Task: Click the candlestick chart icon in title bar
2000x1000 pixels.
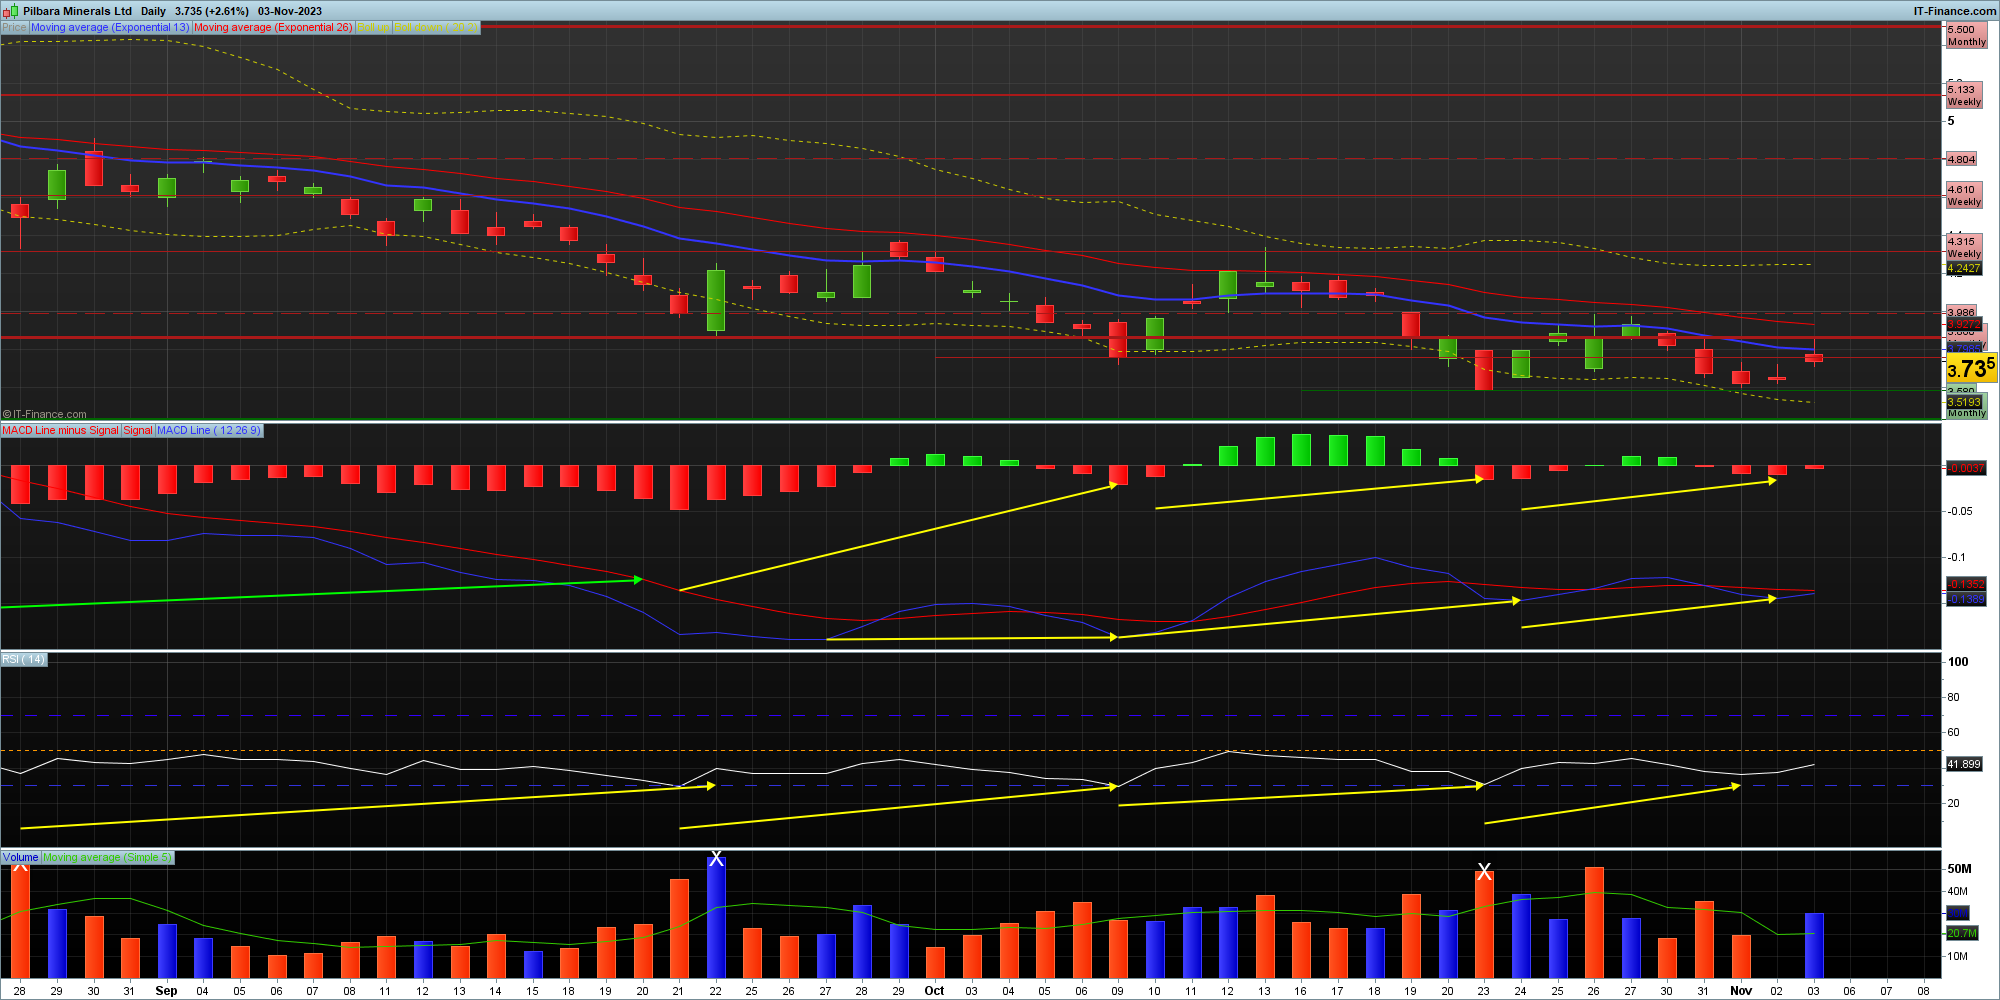Action: point(11,11)
